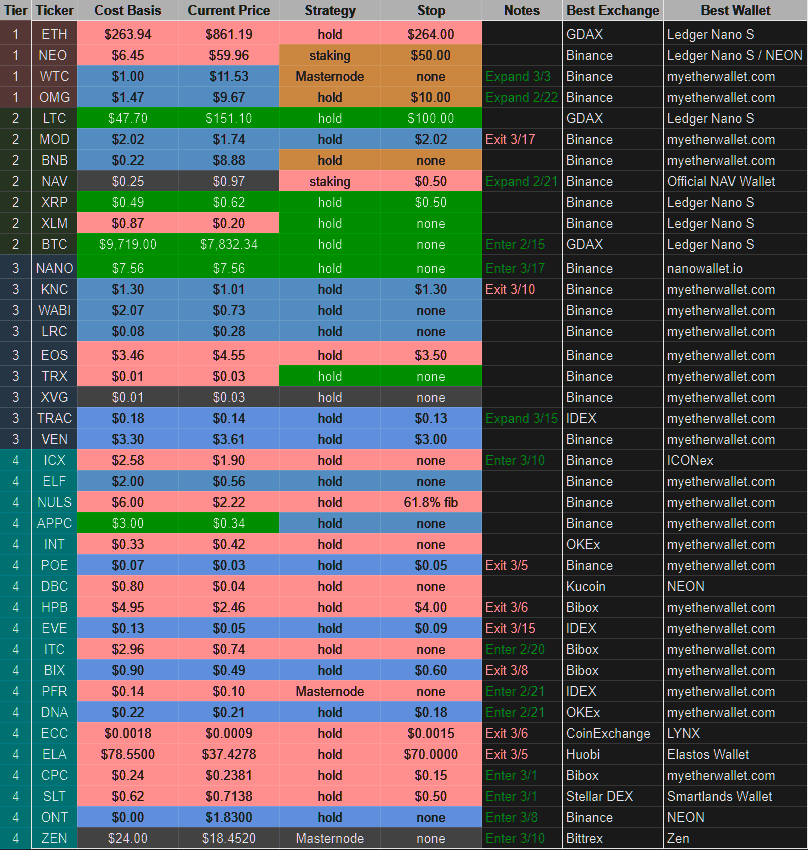The image size is (808, 850).
Task: Click the Cost Basis column header
Action: tap(127, 10)
